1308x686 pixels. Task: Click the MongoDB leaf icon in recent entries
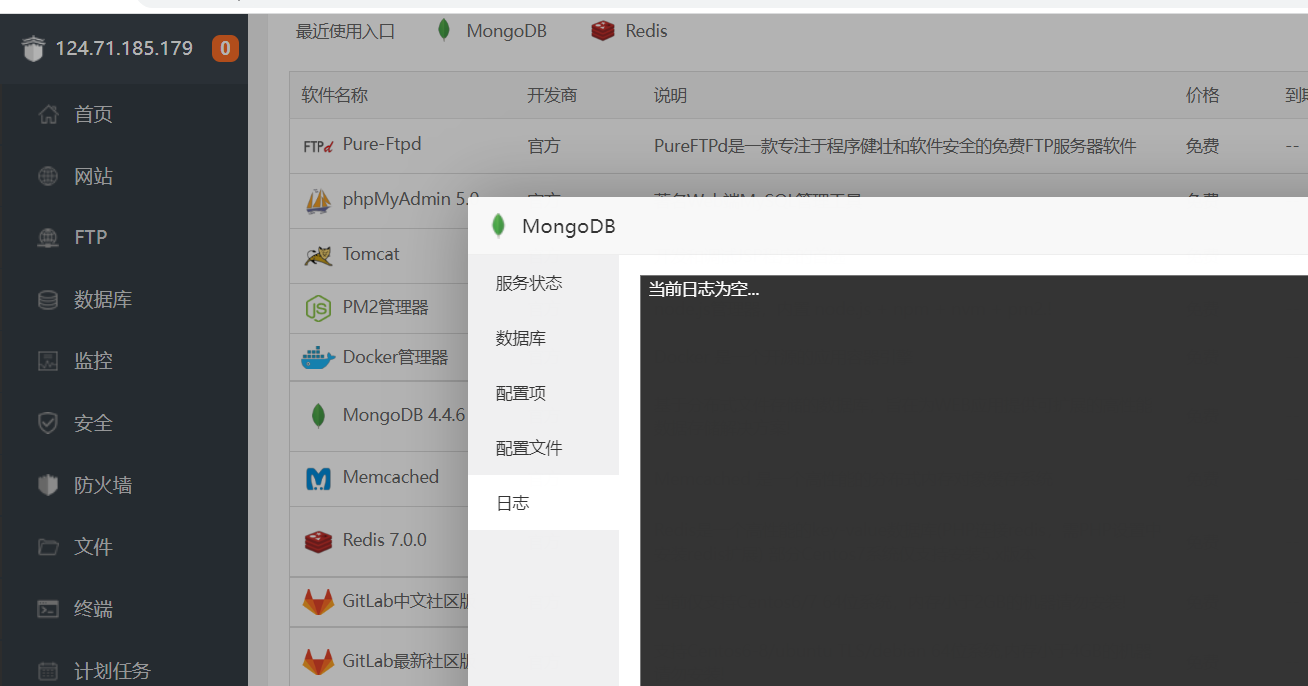tap(444, 31)
